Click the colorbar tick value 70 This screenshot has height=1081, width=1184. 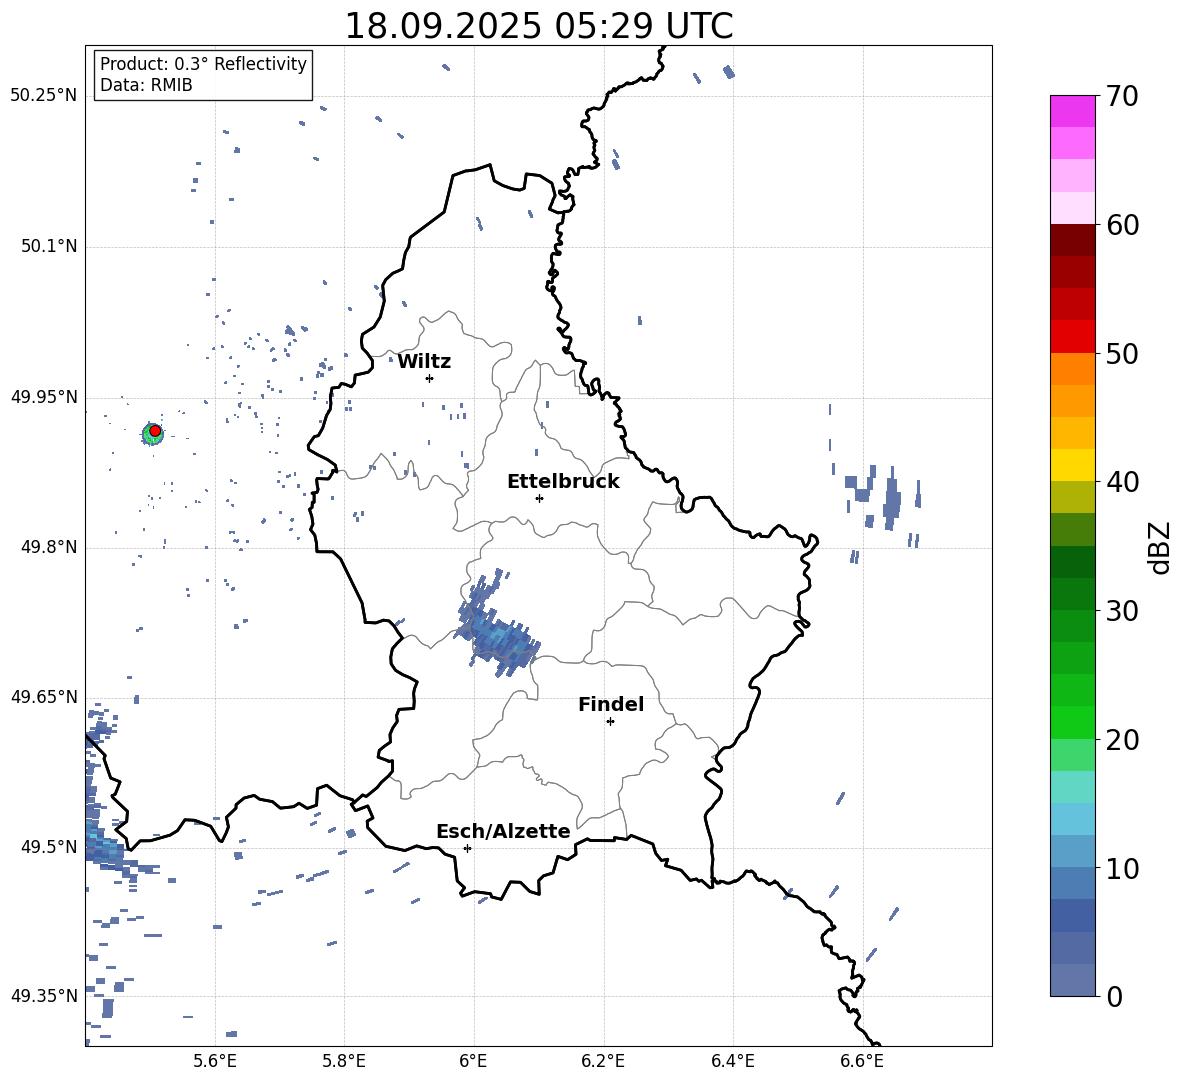click(1122, 97)
